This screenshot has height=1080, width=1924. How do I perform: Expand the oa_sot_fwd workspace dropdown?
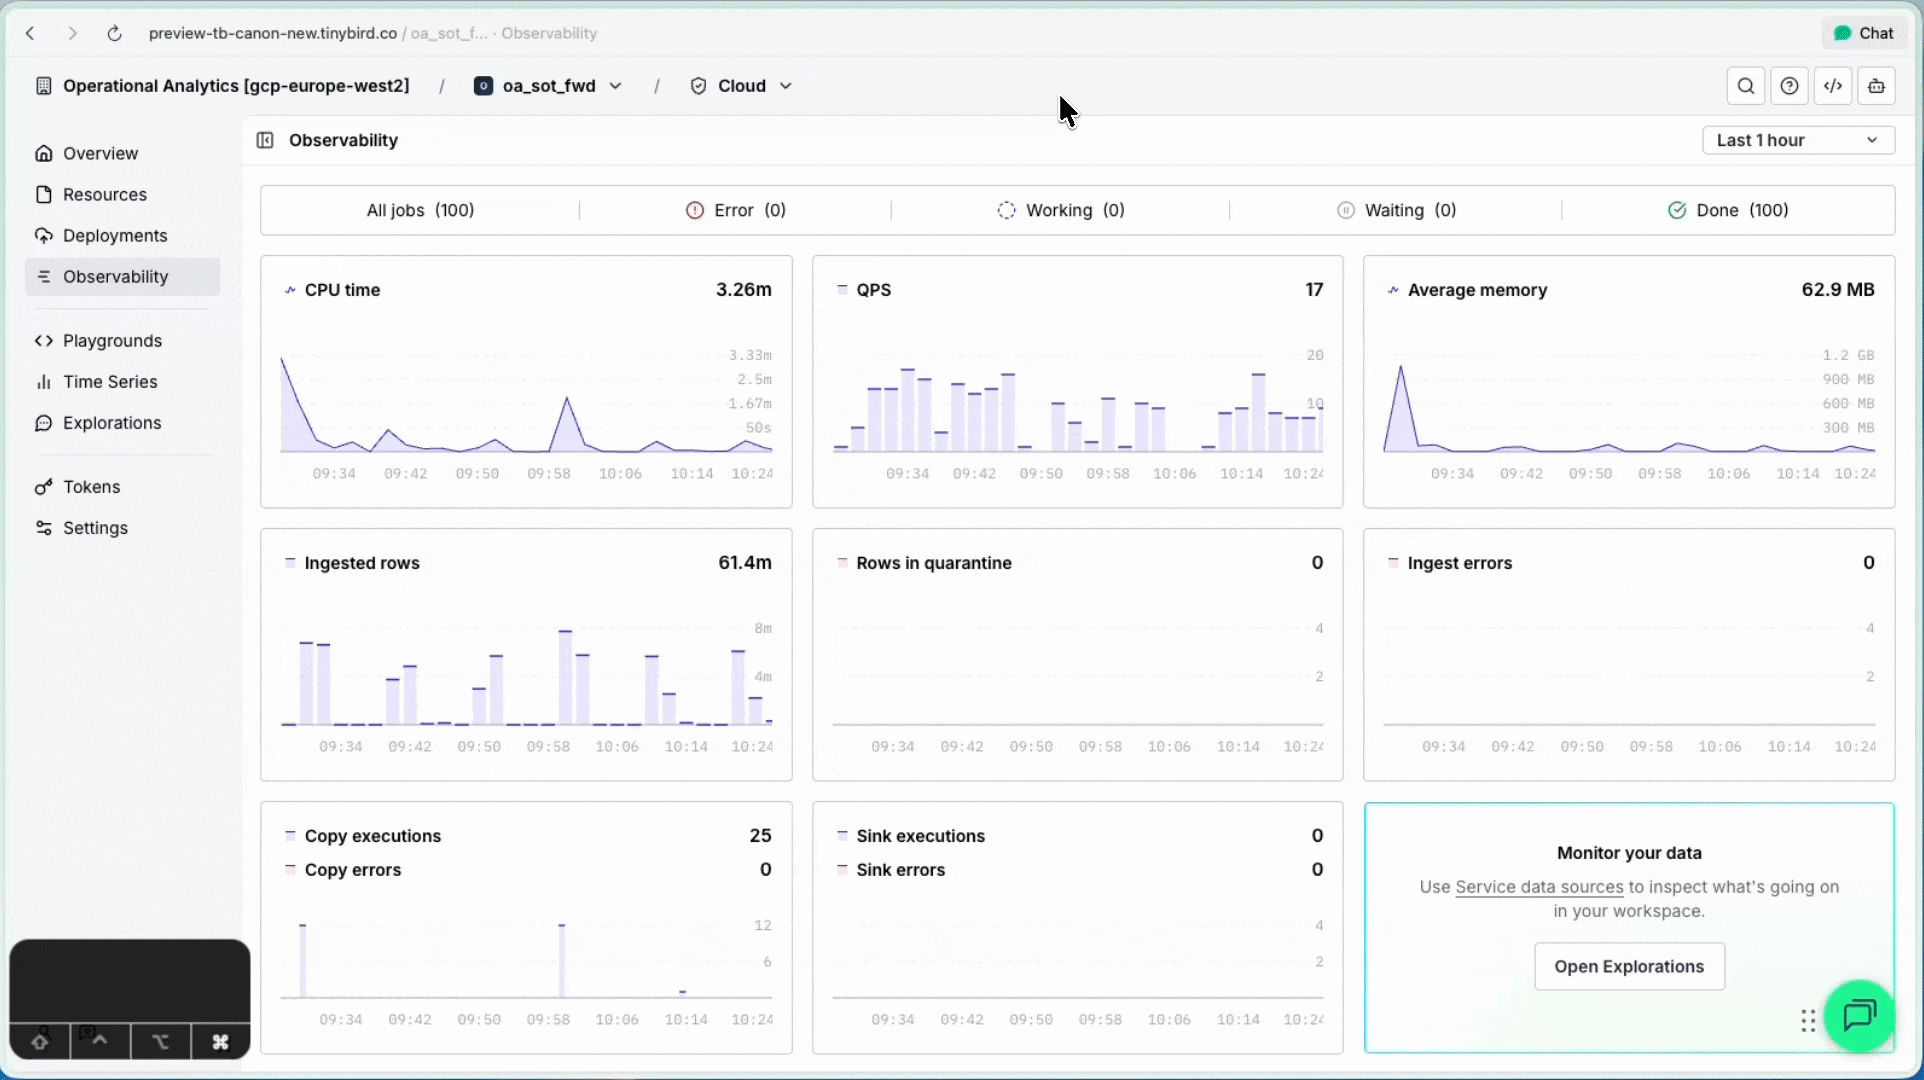pyautogui.click(x=548, y=86)
